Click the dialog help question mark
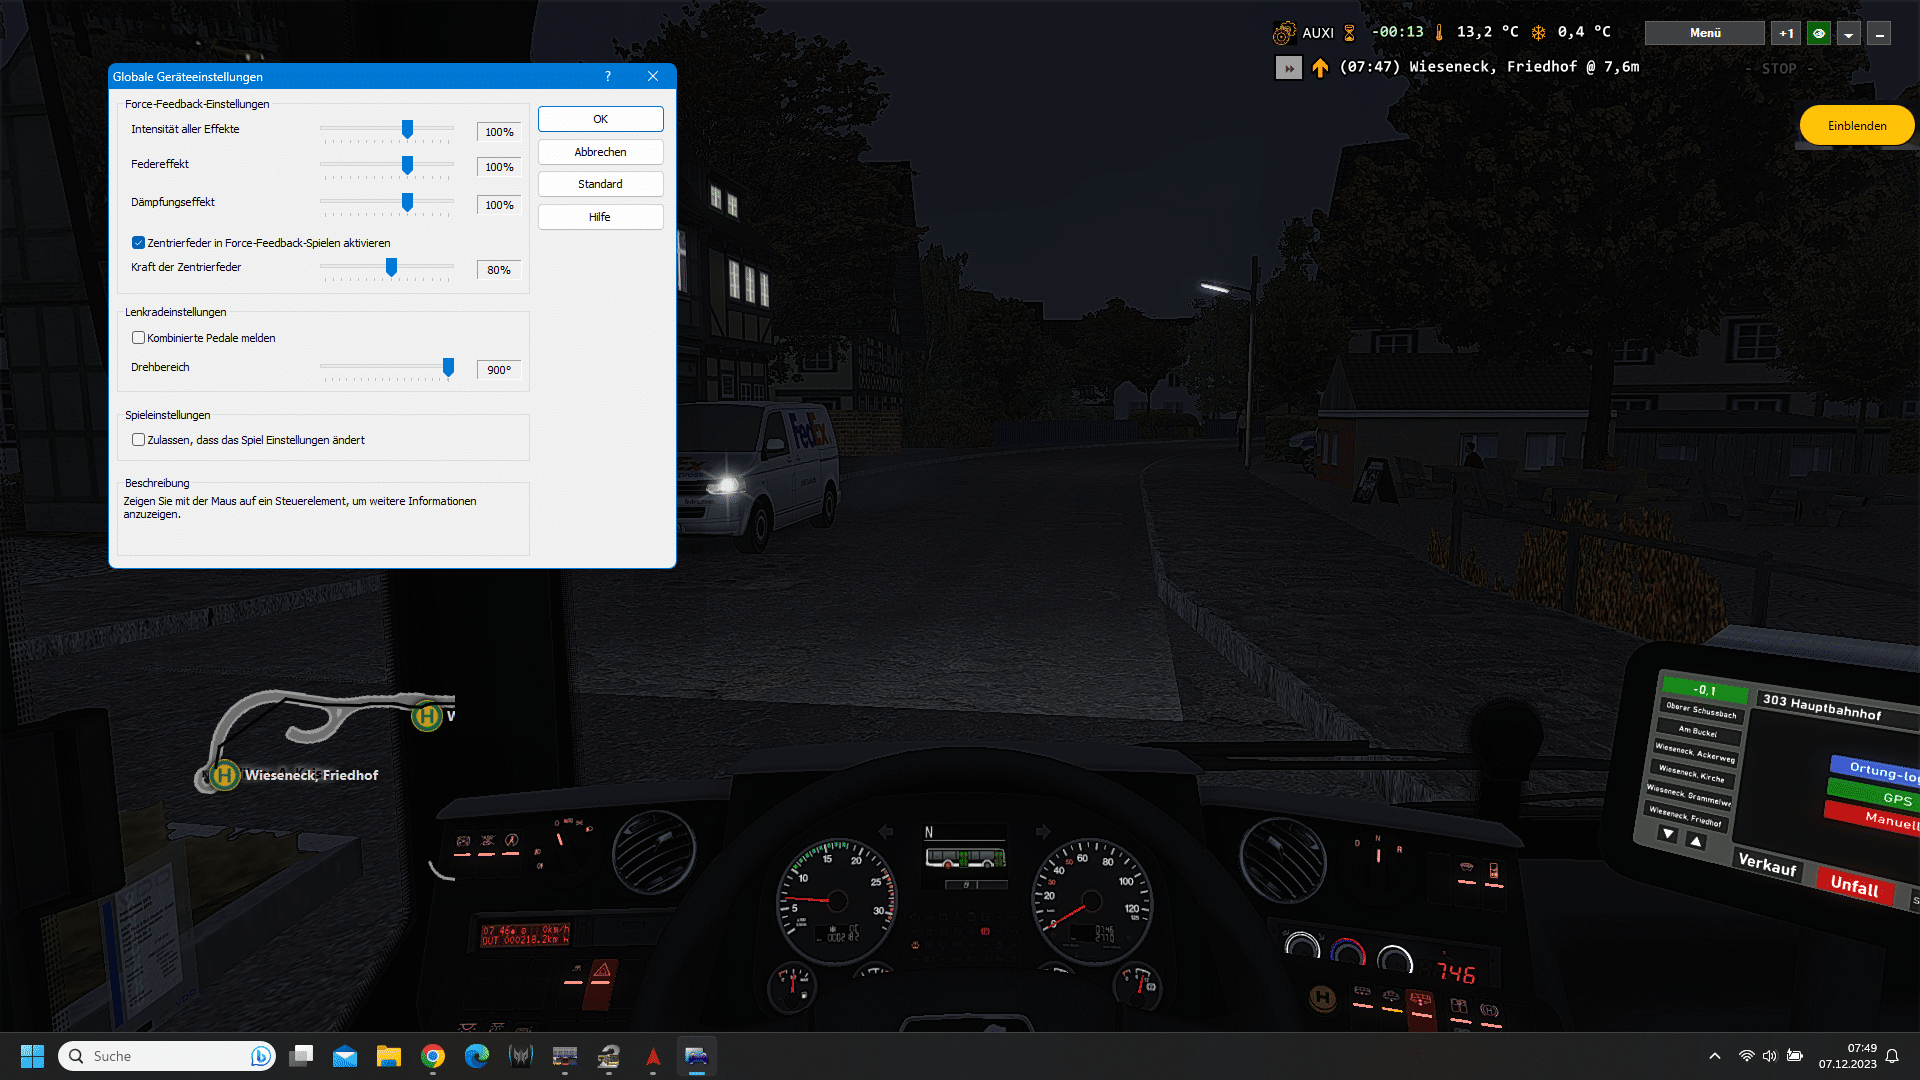Screen dimensions: 1920x1080 pos(607,77)
